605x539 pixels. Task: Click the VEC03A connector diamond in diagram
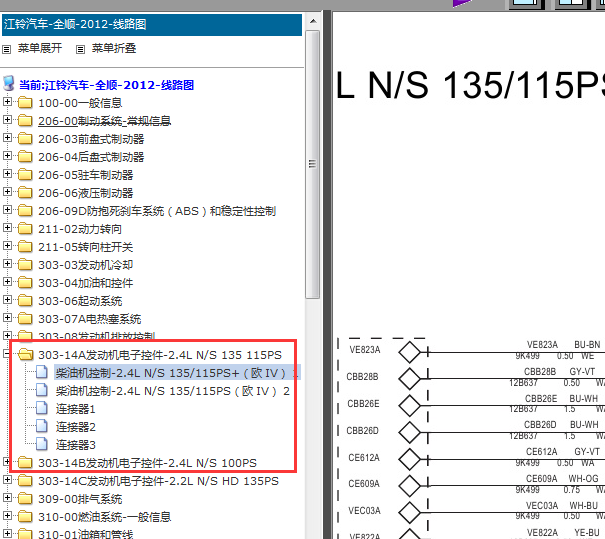(x=409, y=512)
